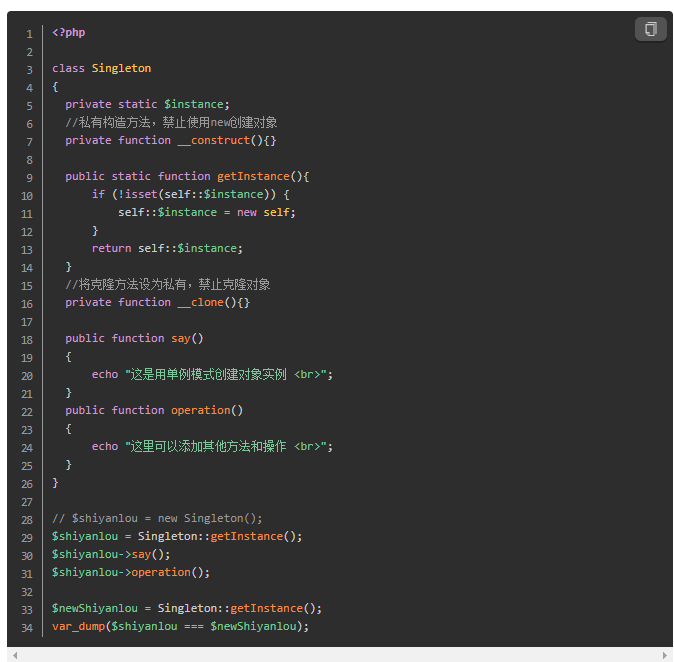Click line number 1 in the gutter

[x=29, y=34]
